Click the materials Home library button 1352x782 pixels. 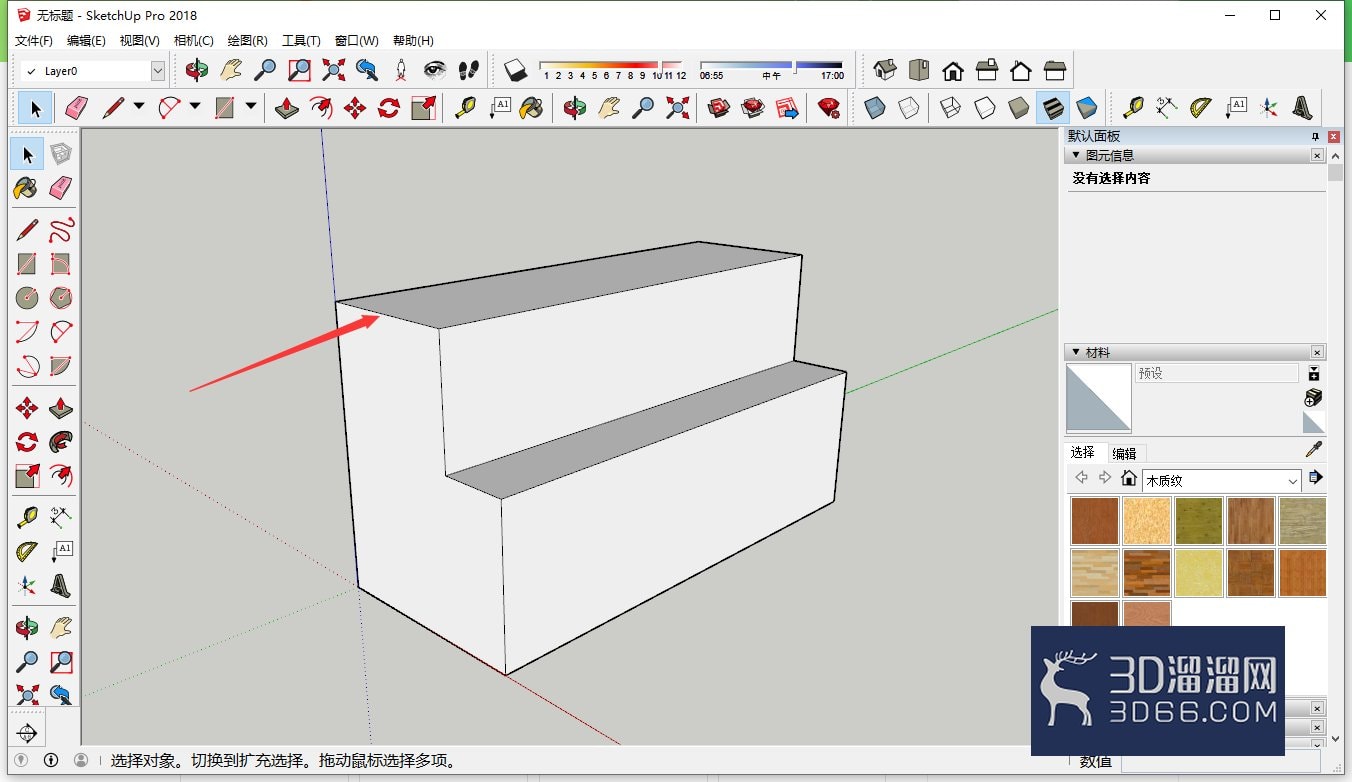click(1129, 478)
